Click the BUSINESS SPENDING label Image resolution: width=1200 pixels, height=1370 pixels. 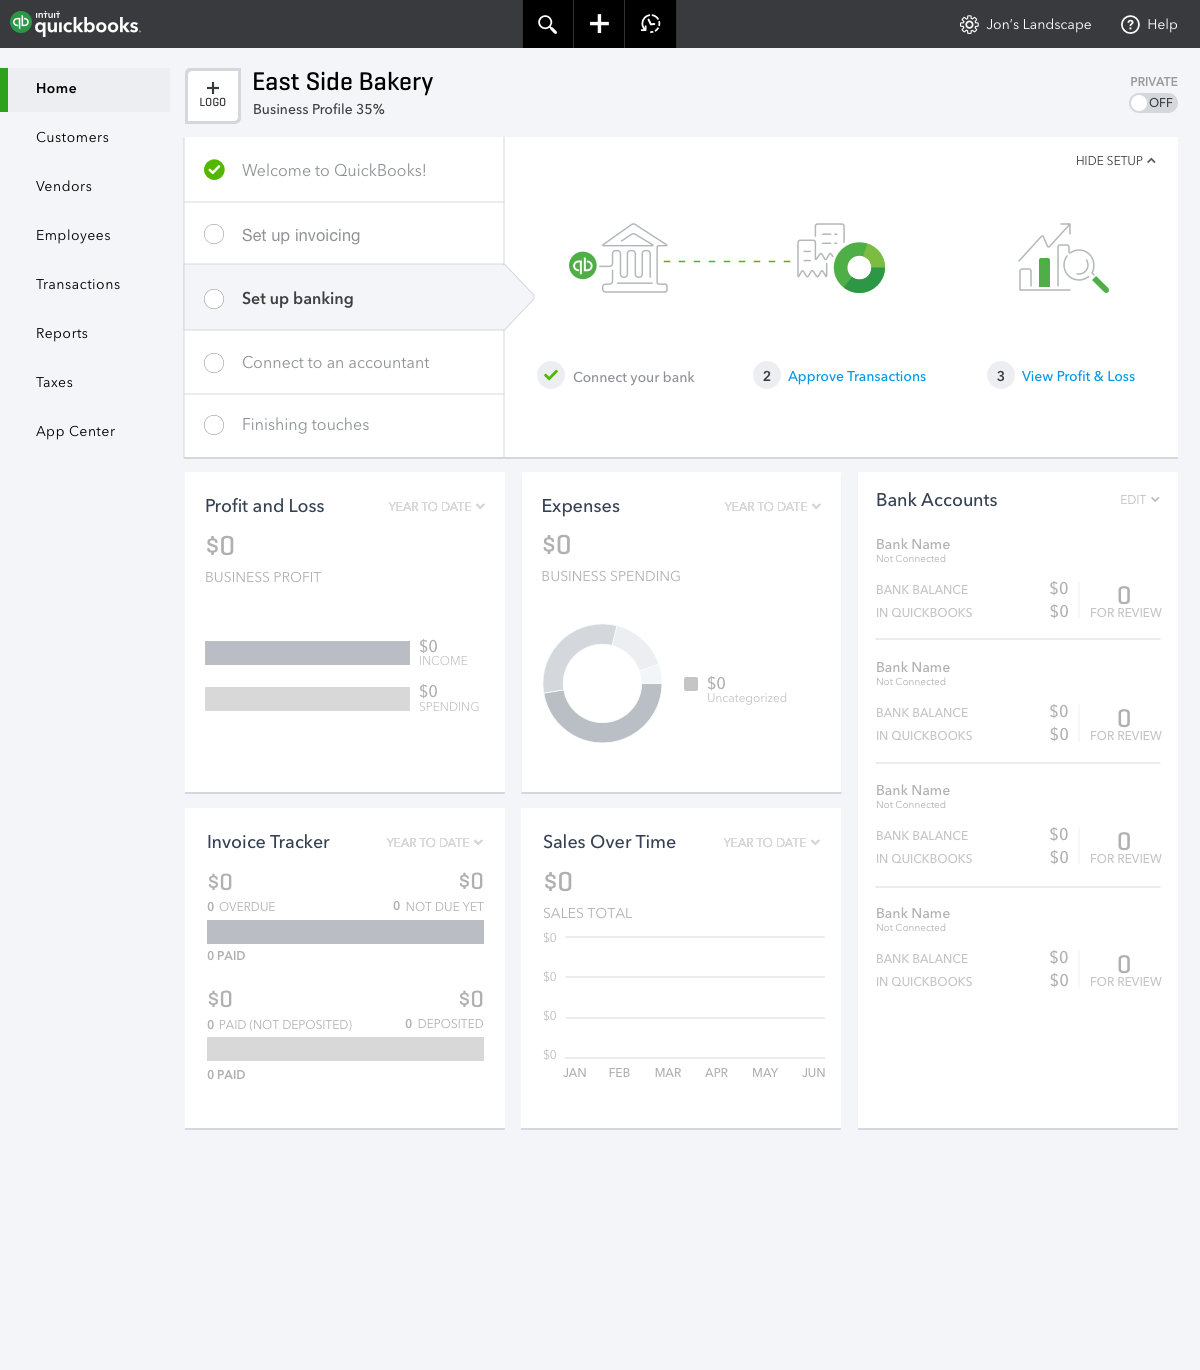pyautogui.click(x=611, y=576)
